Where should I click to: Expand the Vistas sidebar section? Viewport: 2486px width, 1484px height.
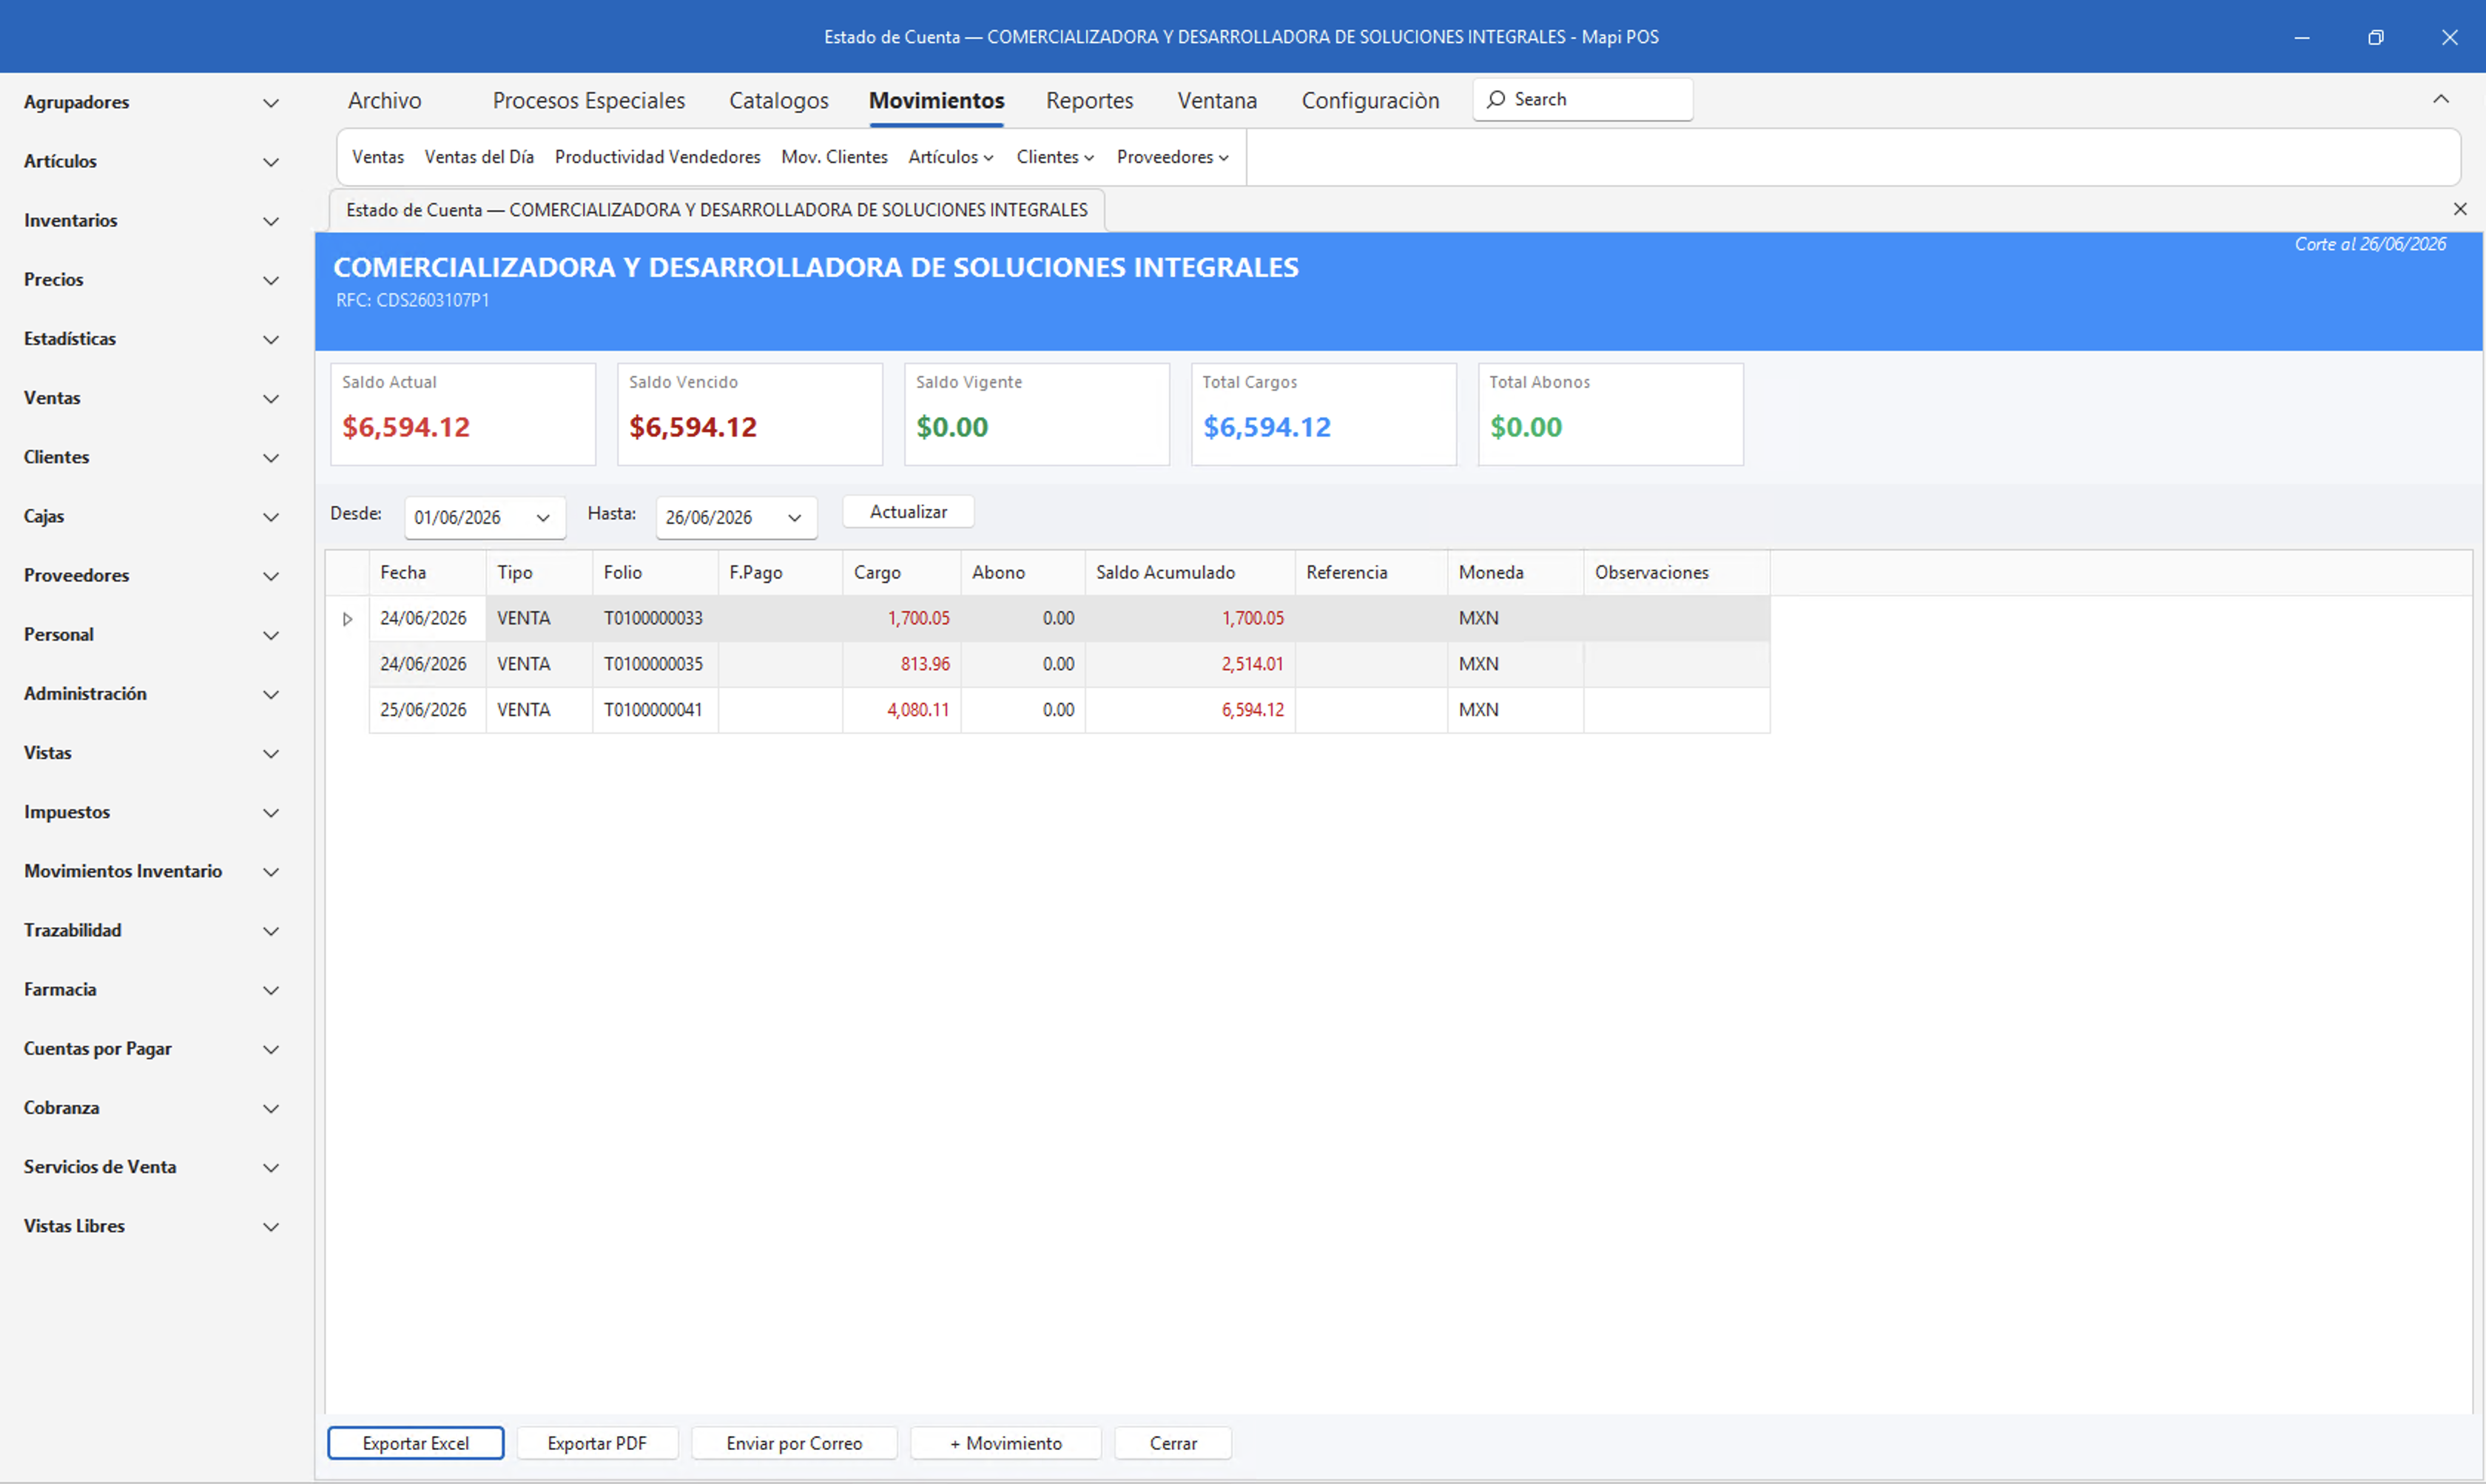tap(271, 753)
